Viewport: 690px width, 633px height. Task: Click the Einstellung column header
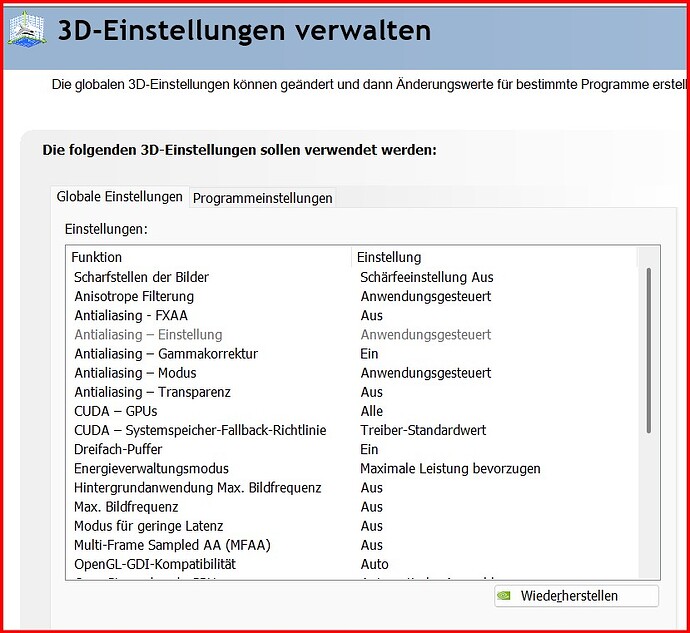(494, 257)
